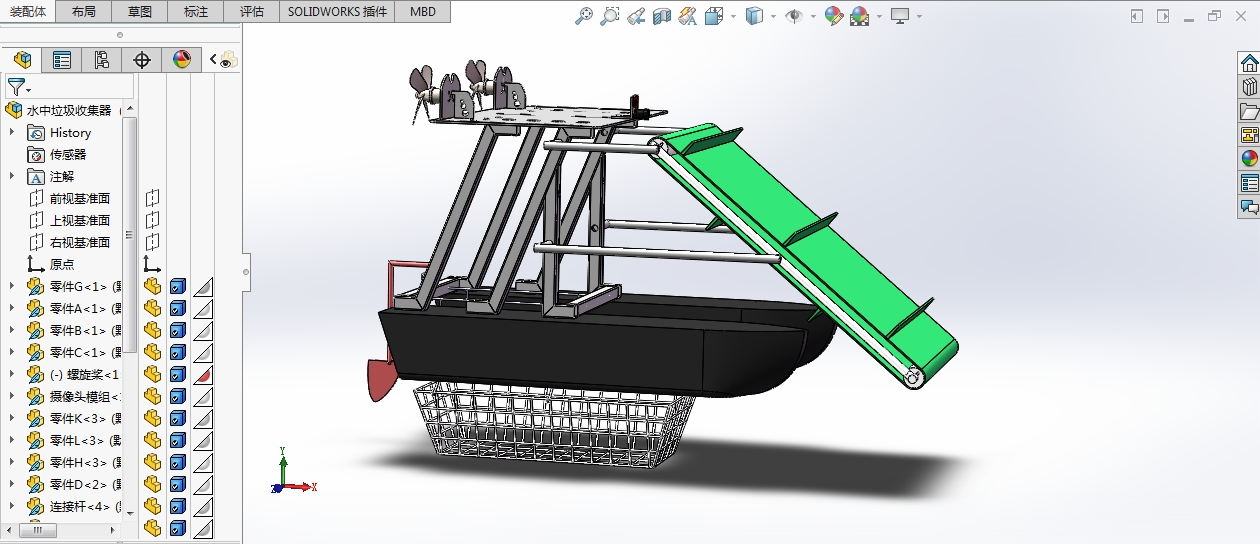The image size is (1260, 544).
Task: Click the Hide/Show Items eye icon
Action: click(x=795, y=16)
